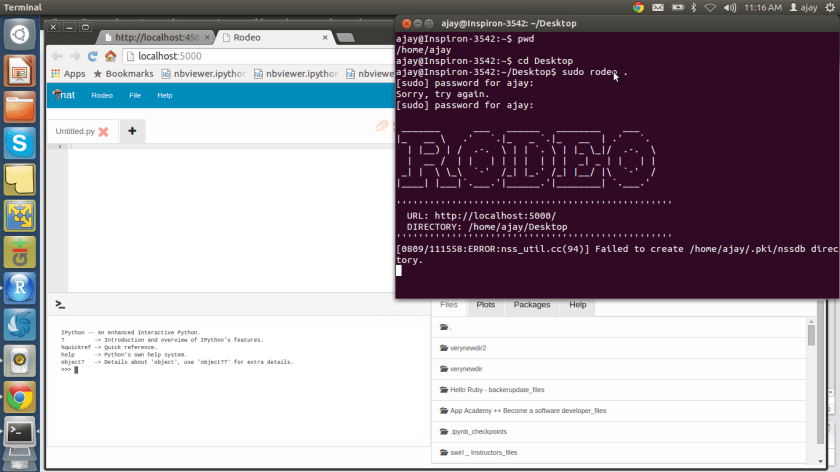
Task: Switch to the Help panel tab
Action: point(578,305)
